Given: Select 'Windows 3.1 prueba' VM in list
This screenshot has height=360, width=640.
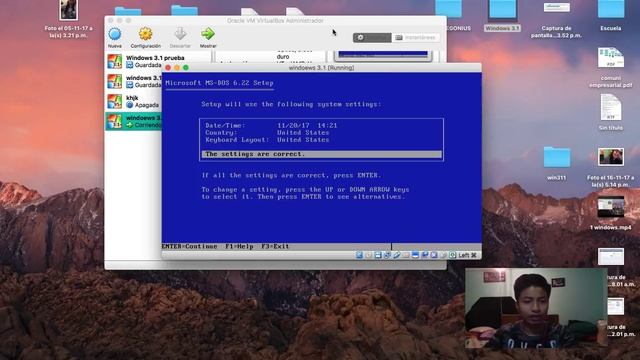Looking at the screenshot, I should pyautogui.click(x=159, y=61).
